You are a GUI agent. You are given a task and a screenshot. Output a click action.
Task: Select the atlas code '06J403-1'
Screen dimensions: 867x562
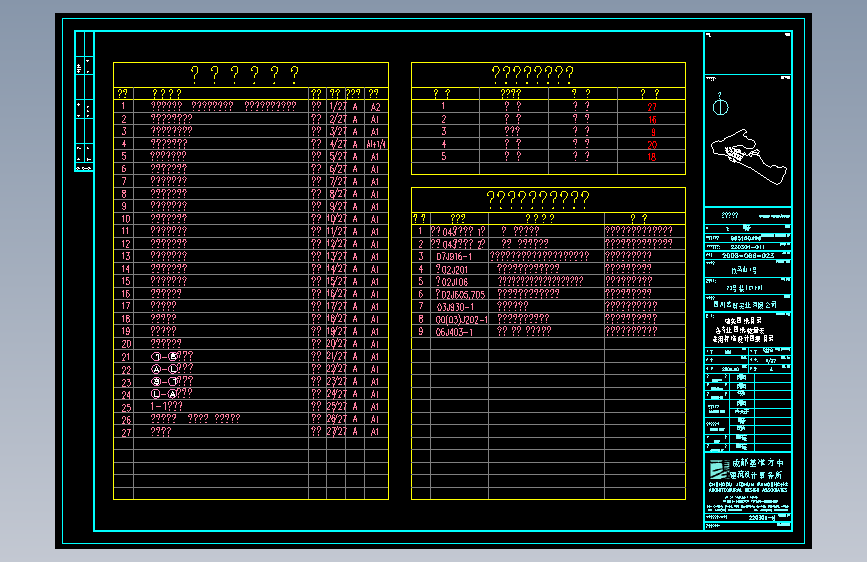454,332
